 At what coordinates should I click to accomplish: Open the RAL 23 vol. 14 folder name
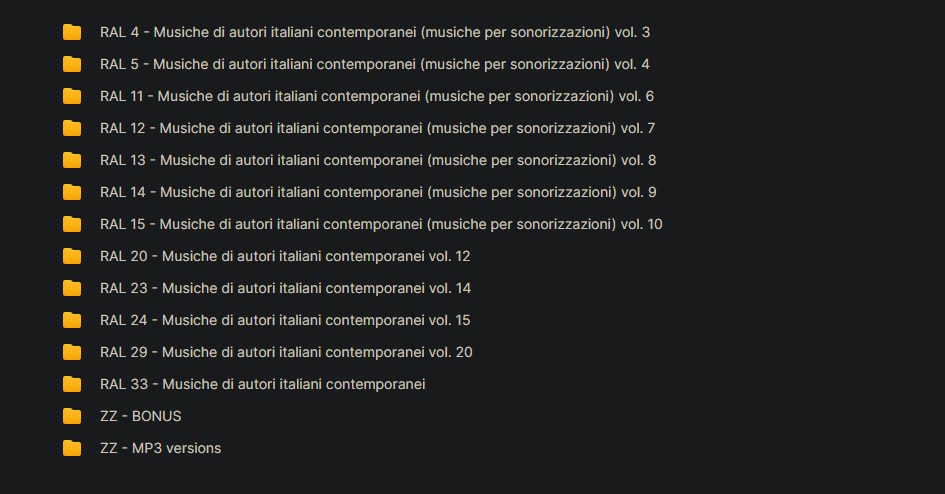point(285,288)
